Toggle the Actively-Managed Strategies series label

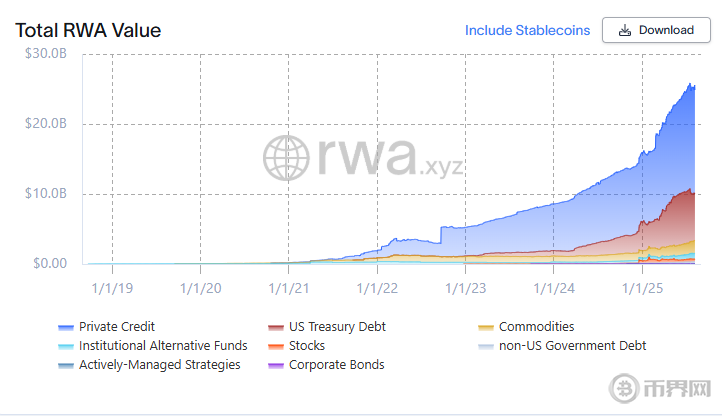pyautogui.click(x=159, y=365)
